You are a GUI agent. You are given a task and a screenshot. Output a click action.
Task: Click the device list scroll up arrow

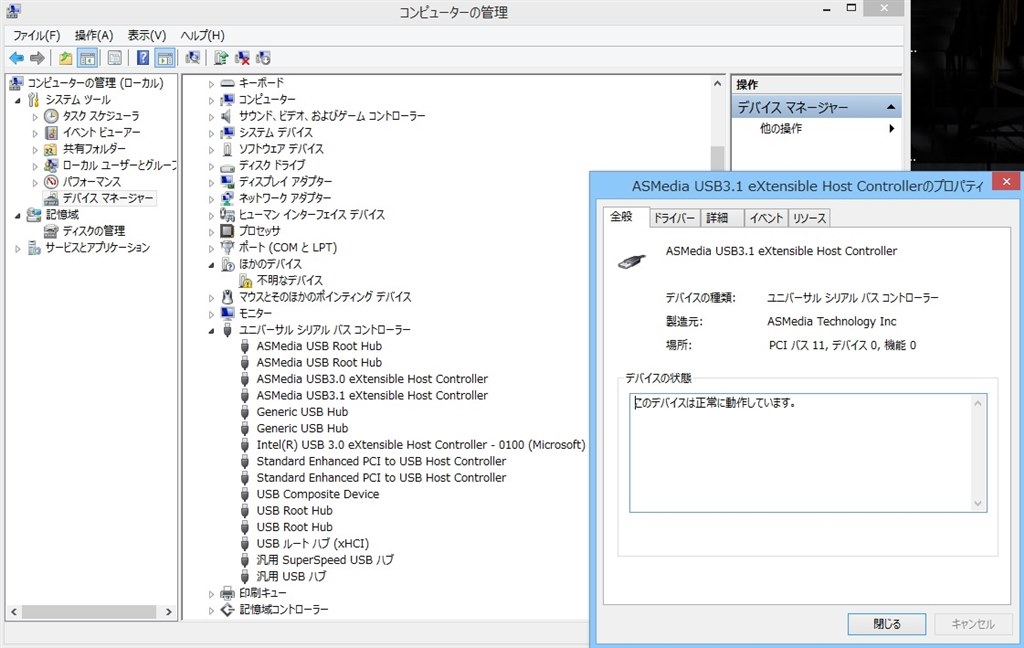pos(717,84)
